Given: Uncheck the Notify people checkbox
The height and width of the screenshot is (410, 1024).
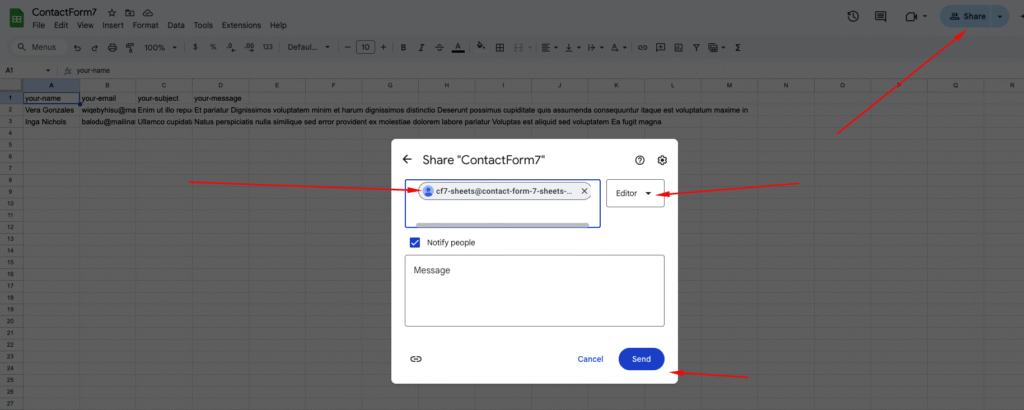Looking at the screenshot, I should (x=415, y=242).
